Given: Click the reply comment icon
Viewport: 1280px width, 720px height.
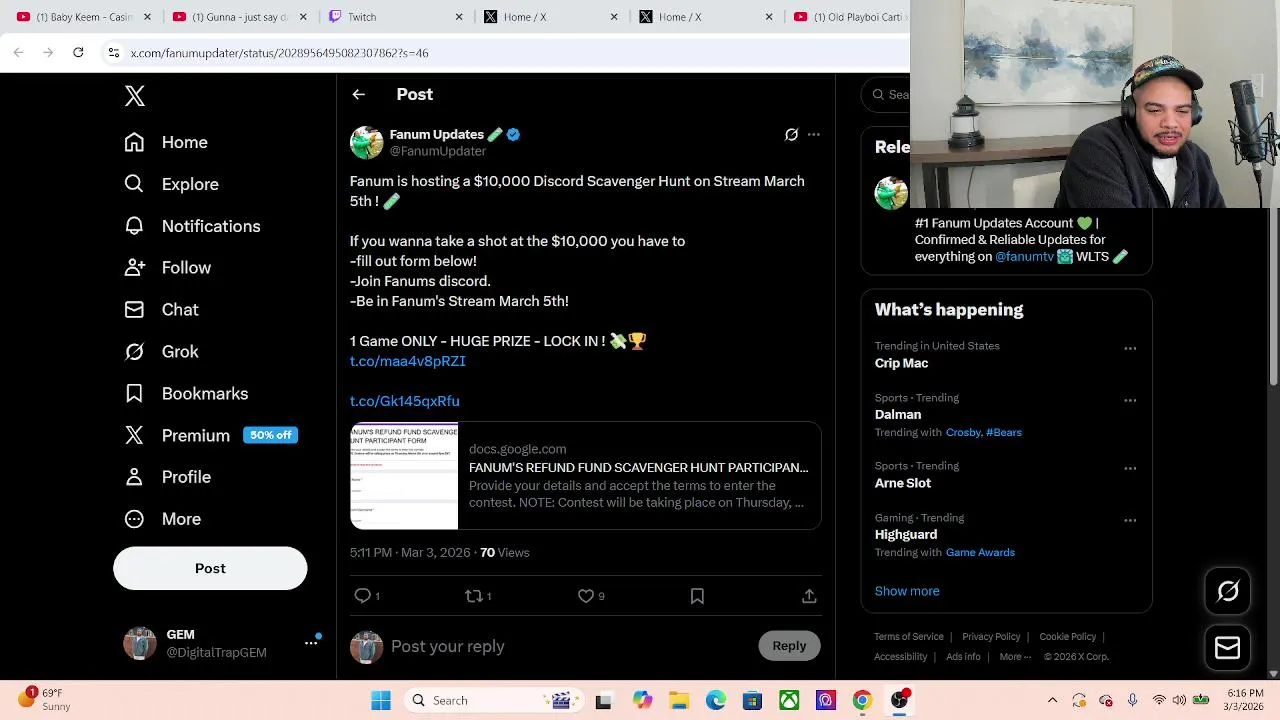Looking at the screenshot, I should tap(362, 596).
